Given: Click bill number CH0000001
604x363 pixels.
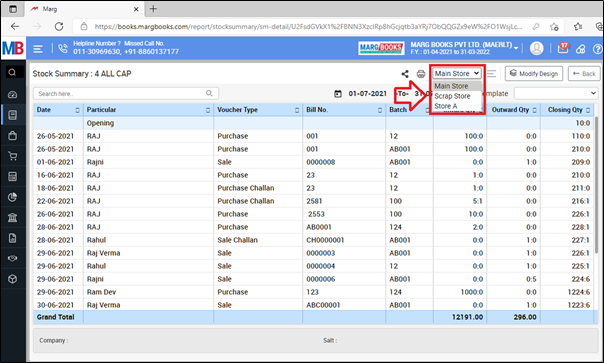Looking at the screenshot, I should tap(325, 240).
